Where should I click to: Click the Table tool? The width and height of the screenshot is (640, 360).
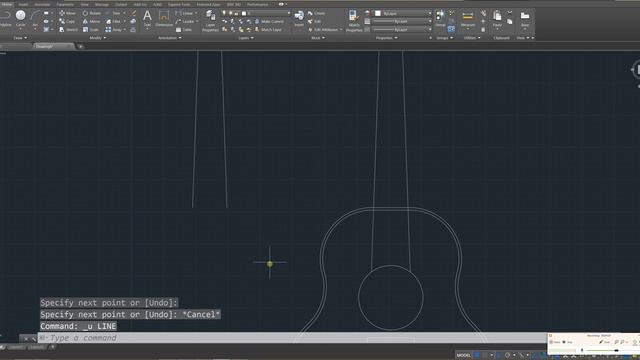(184, 29)
